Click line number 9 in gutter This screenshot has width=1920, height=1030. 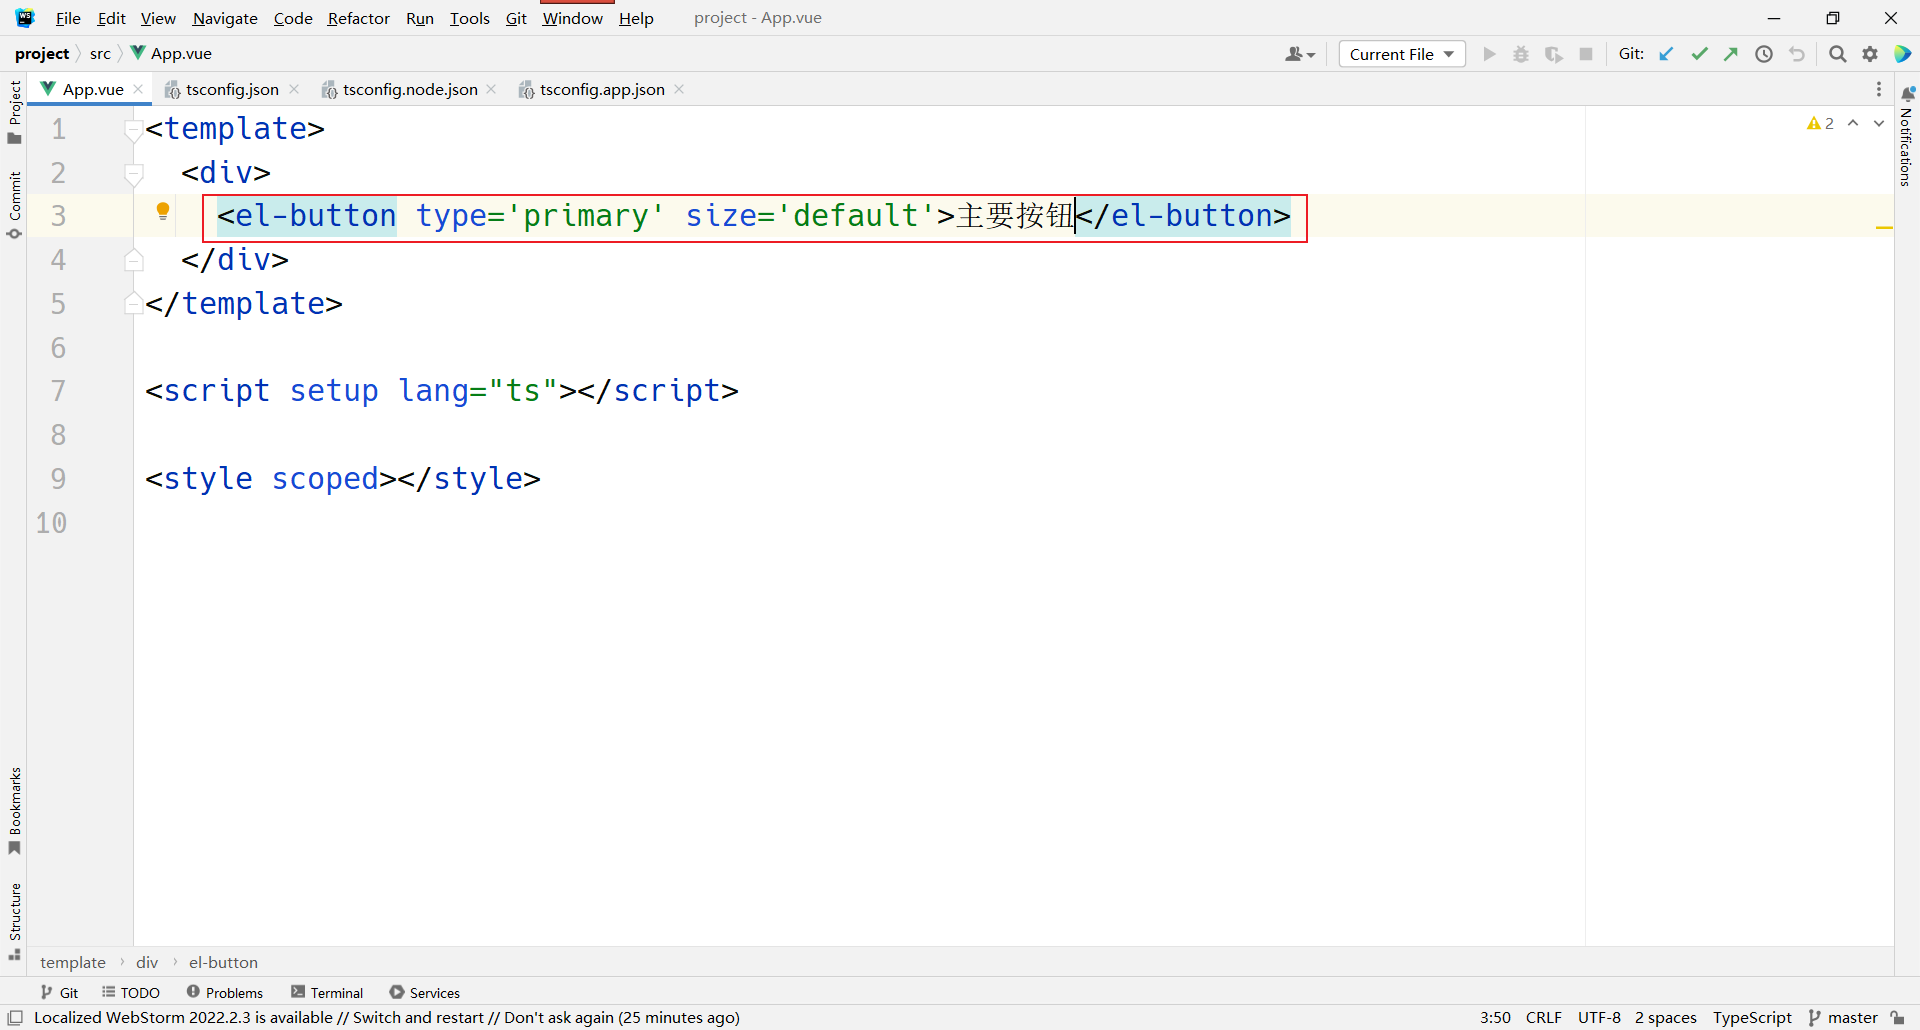[58, 479]
